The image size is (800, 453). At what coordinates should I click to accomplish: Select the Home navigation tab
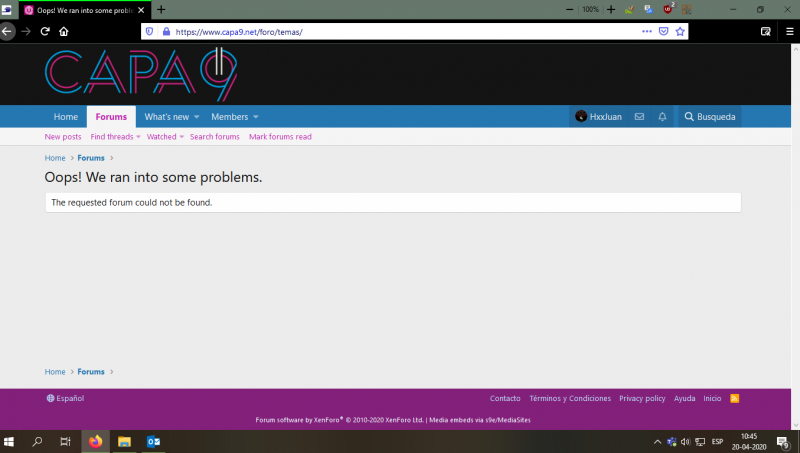click(65, 117)
